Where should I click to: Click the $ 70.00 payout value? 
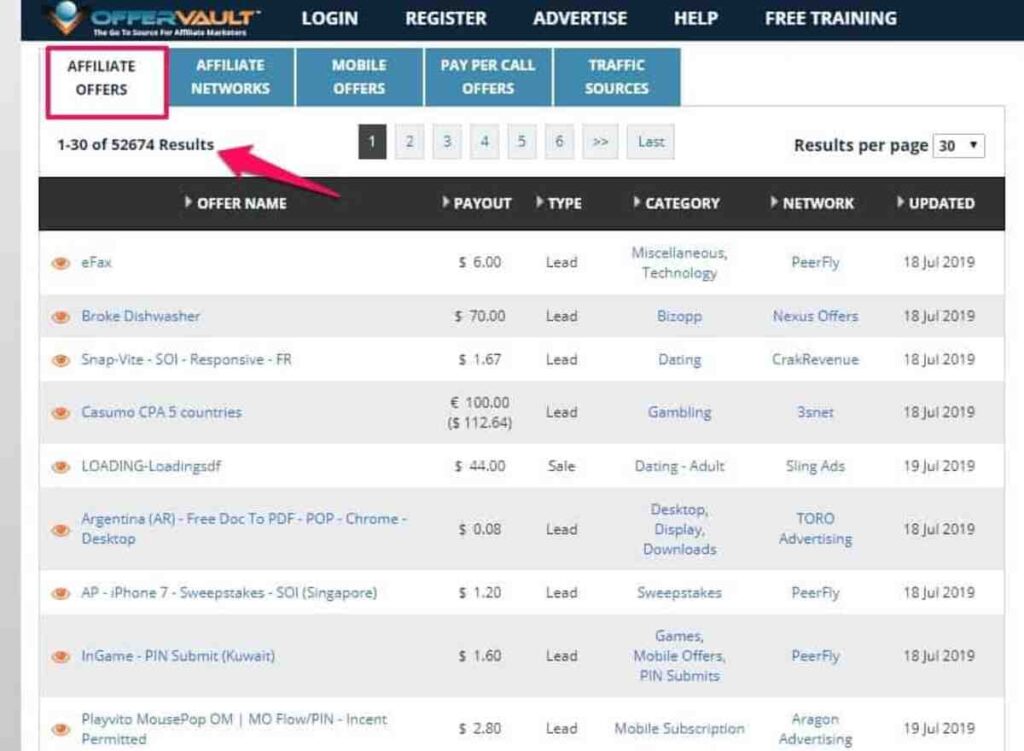(480, 316)
